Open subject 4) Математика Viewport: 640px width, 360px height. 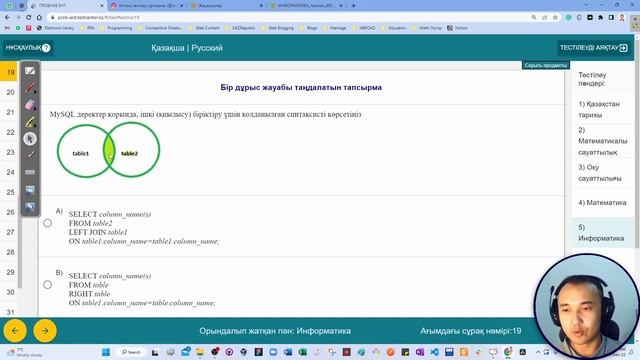pyautogui.click(x=602, y=202)
